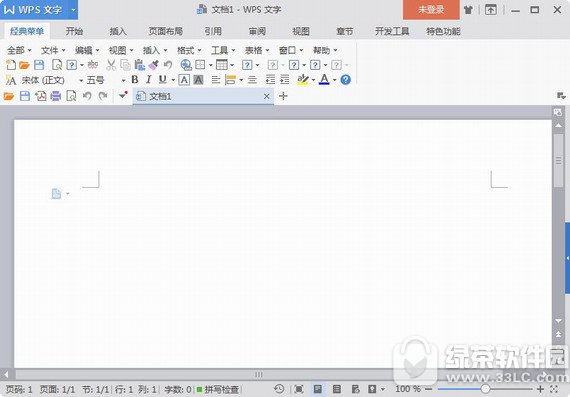Apply the yellow highlight pen

click(302, 80)
